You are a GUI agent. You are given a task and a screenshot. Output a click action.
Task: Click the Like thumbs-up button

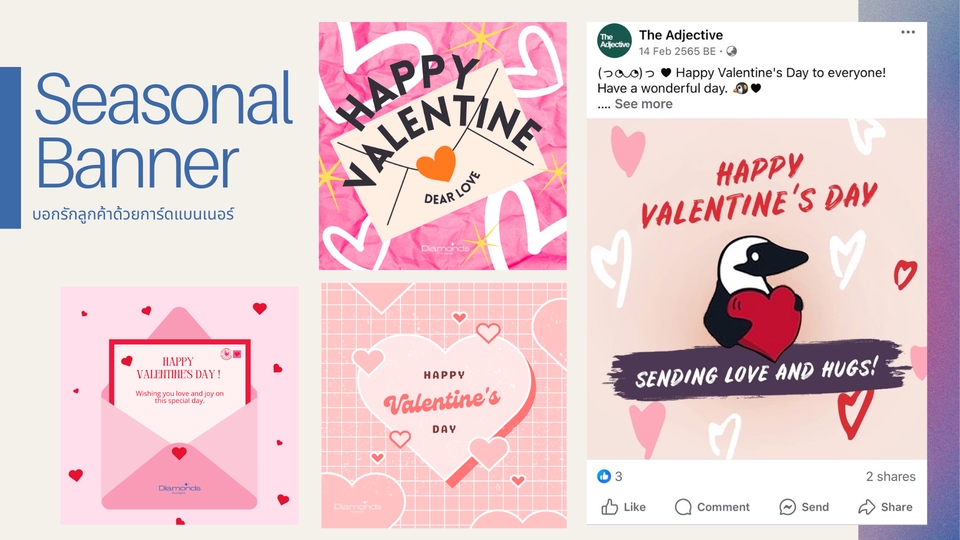[624, 507]
